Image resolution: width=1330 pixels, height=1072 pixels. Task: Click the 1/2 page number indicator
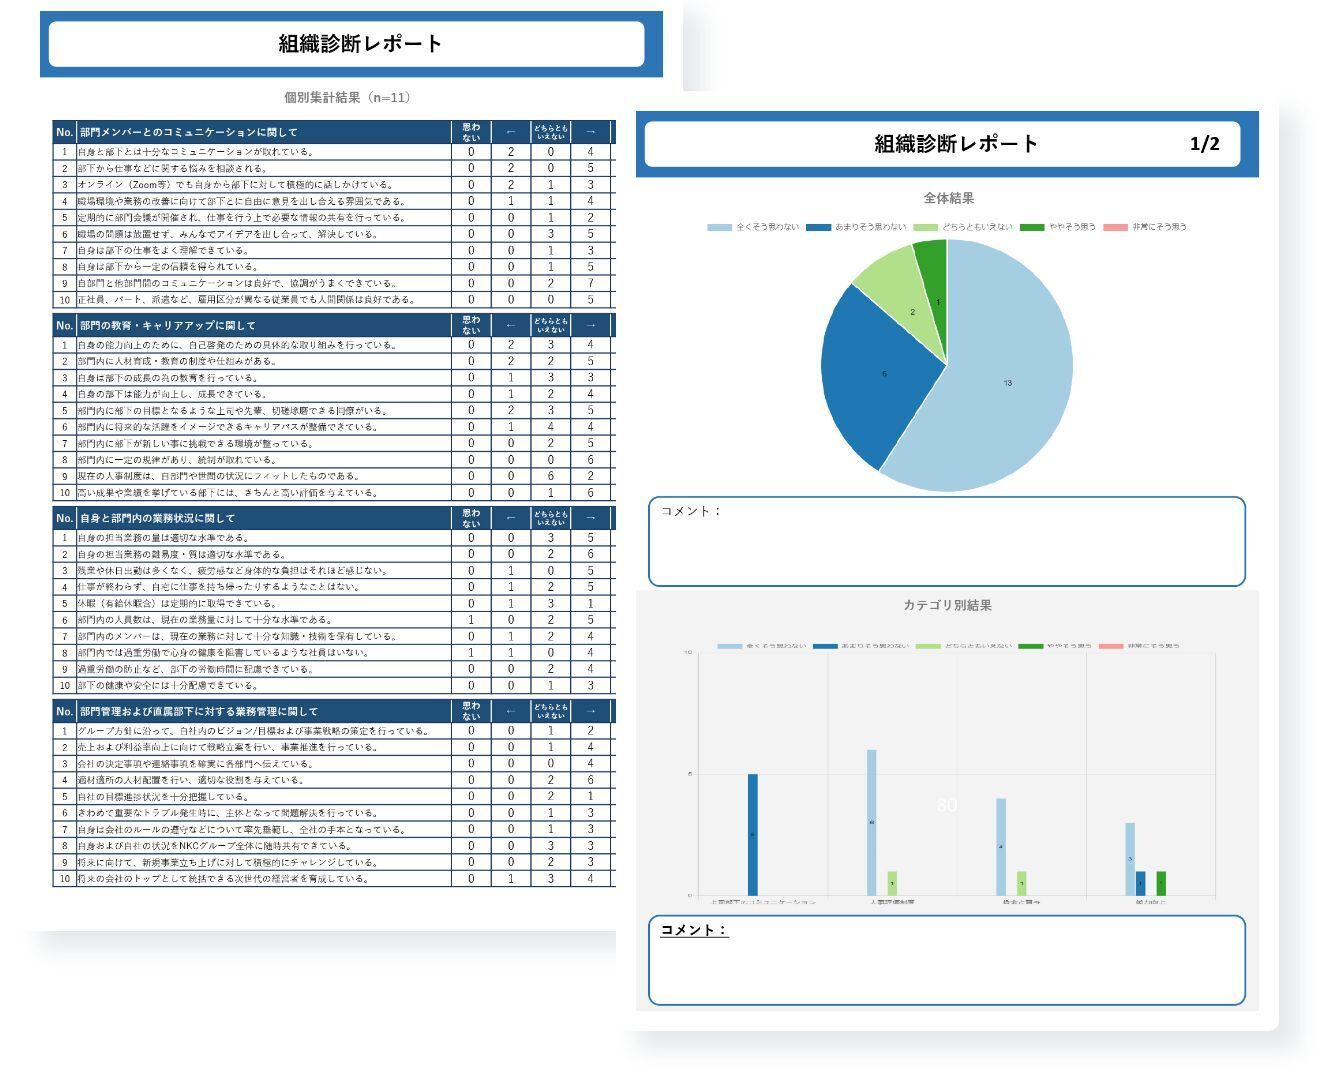tap(1204, 144)
